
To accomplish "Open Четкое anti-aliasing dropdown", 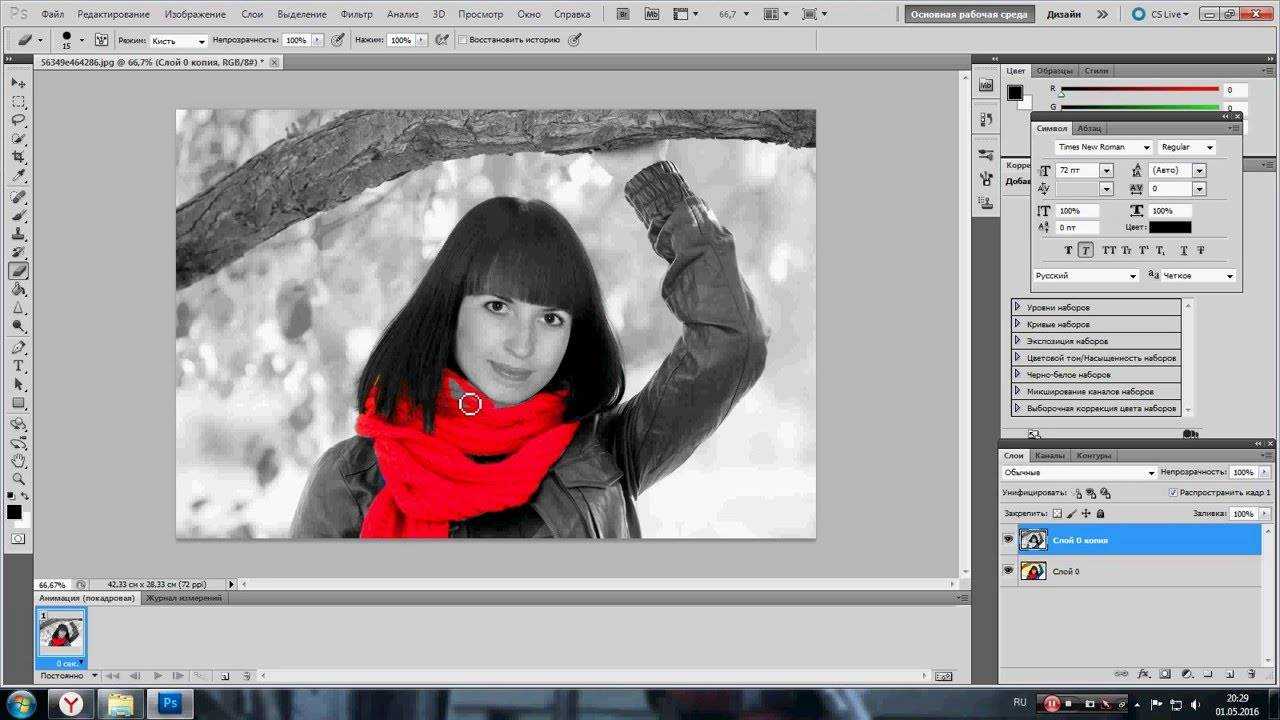I will point(1230,276).
